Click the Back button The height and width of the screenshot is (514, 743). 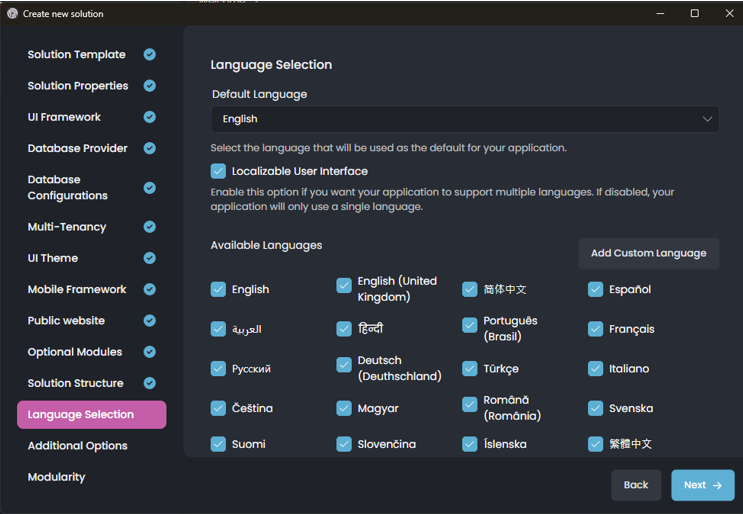[x=636, y=485]
